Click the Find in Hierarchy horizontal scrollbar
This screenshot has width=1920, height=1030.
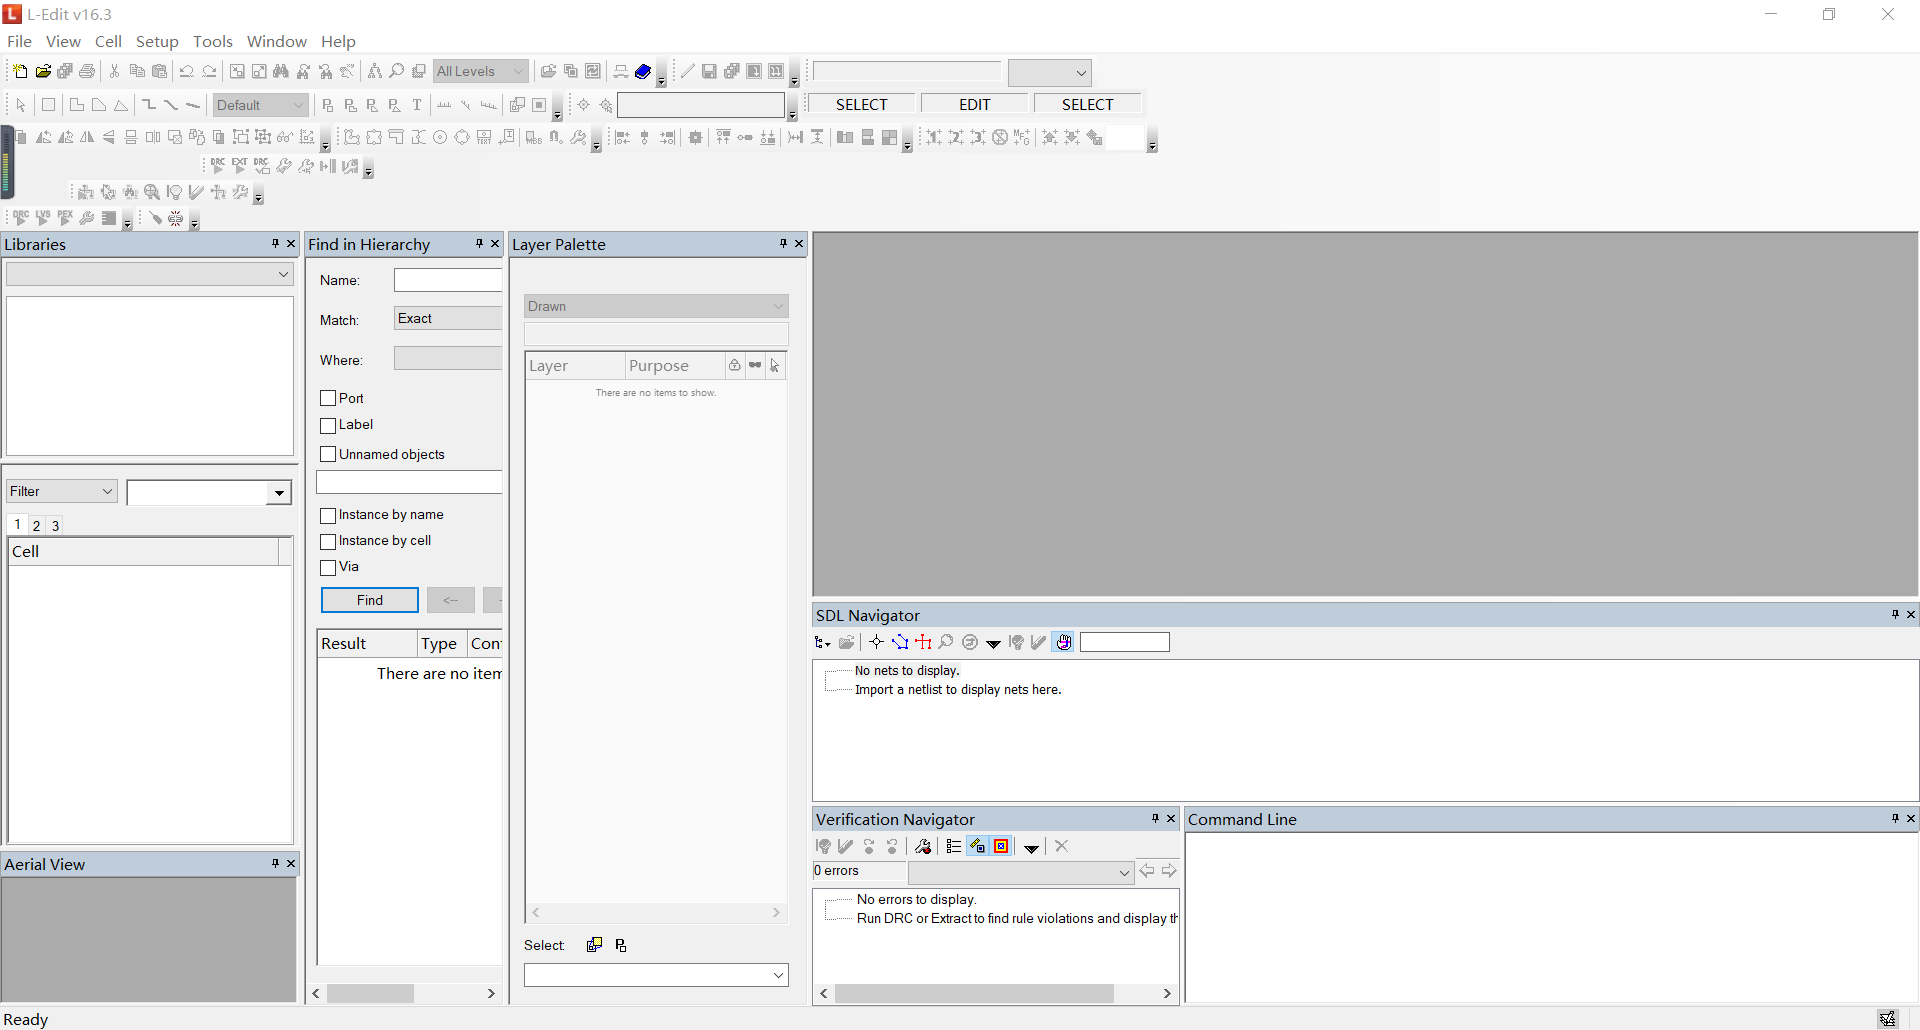click(404, 993)
